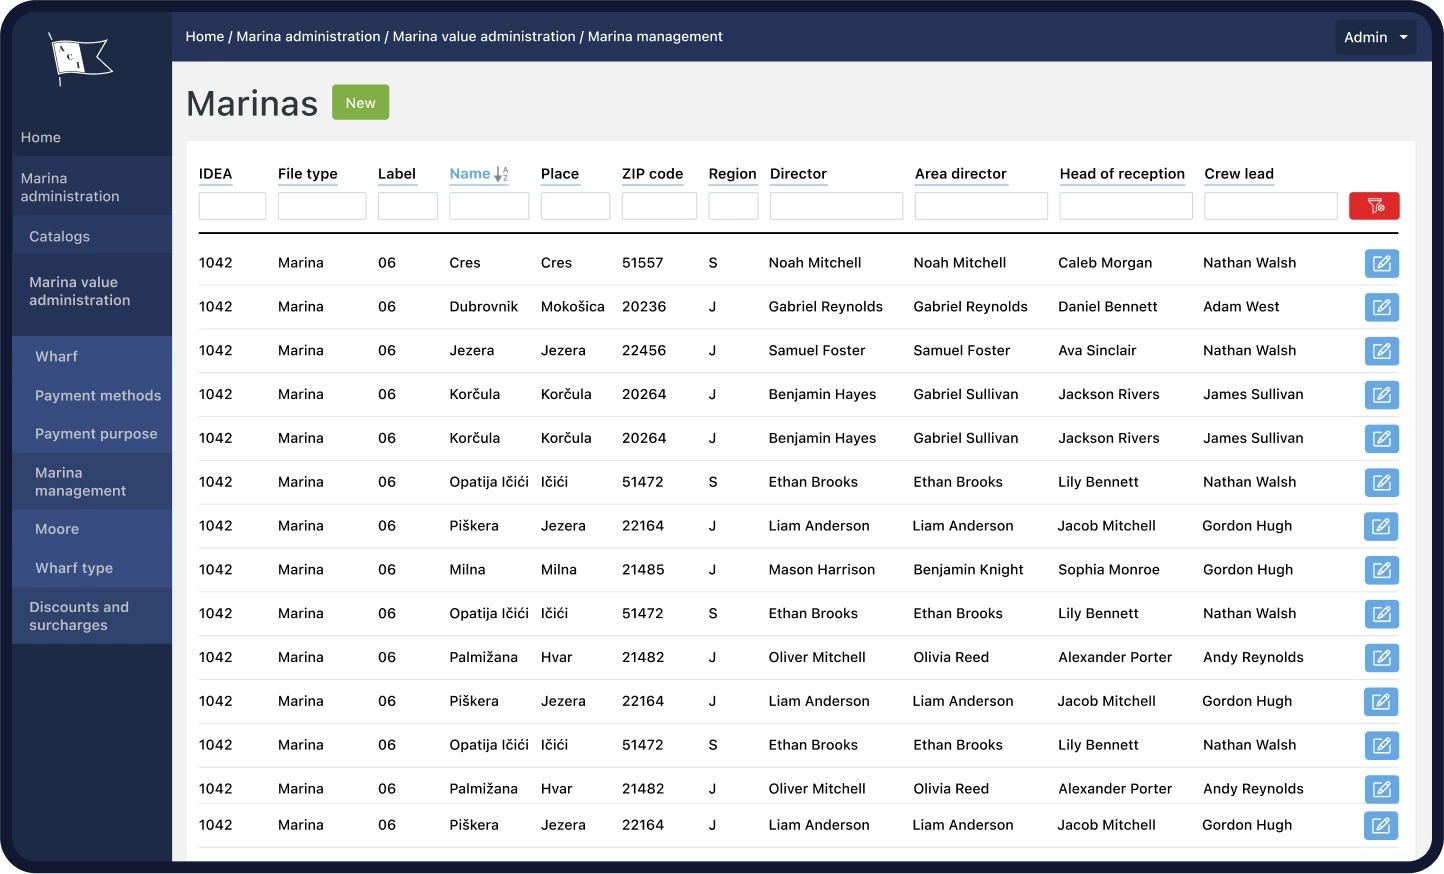Image resolution: width=1444 pixels, height=874 pixels.
Task: Edit the Milna marina row
Action: tap(1382, 570)
